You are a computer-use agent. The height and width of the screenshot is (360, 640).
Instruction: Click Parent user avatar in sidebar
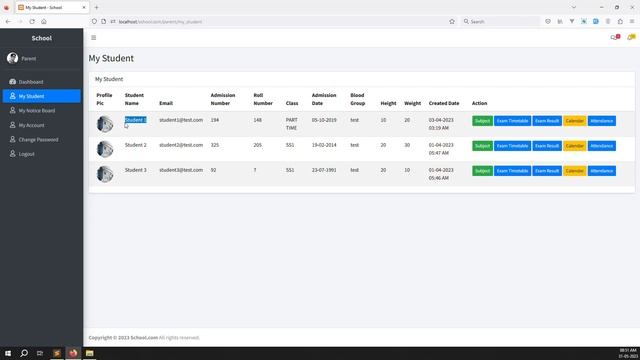coord(12,58)
